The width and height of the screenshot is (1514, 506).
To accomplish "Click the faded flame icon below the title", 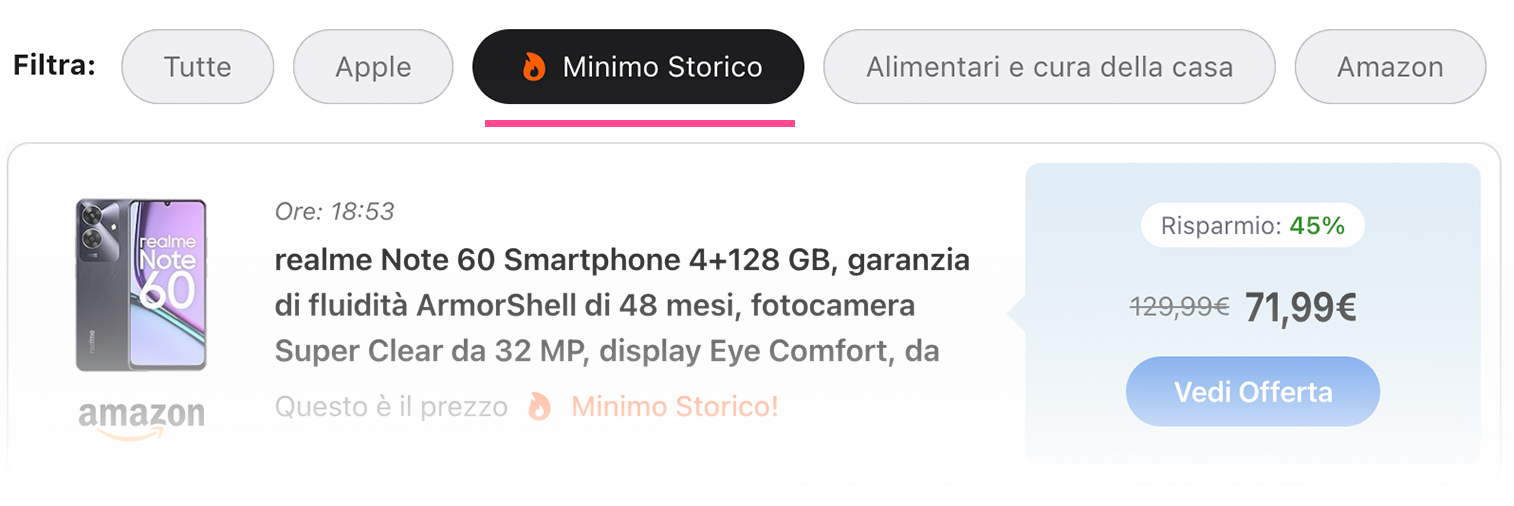I will tap(539, 407).
